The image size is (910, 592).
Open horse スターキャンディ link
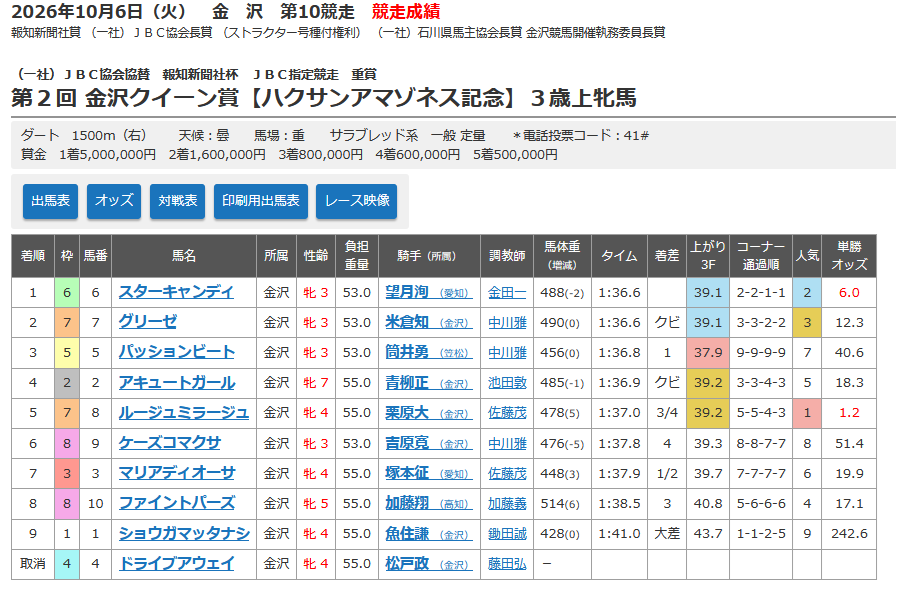point(176,292)
